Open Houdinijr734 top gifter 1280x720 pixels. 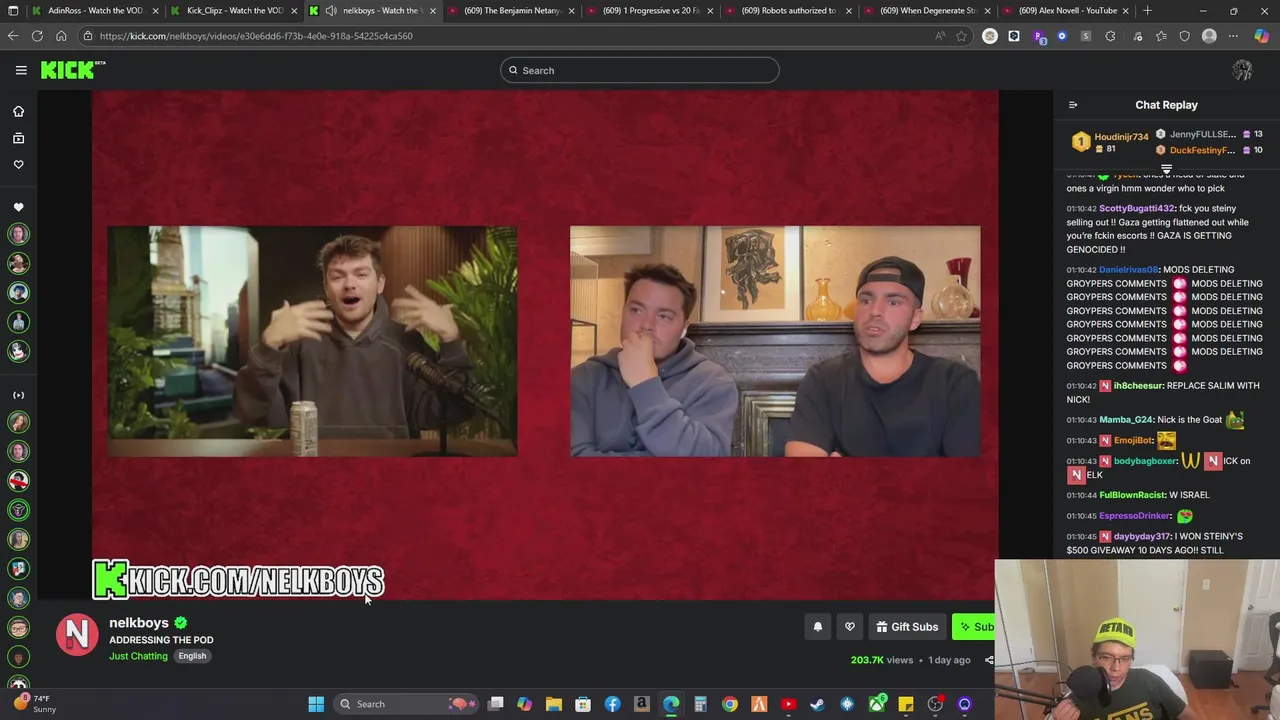point(1121,137)
